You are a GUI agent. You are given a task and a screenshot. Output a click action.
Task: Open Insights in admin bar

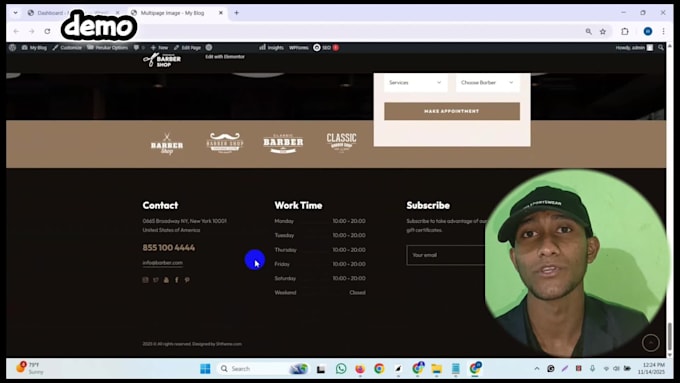pos(271,48)
